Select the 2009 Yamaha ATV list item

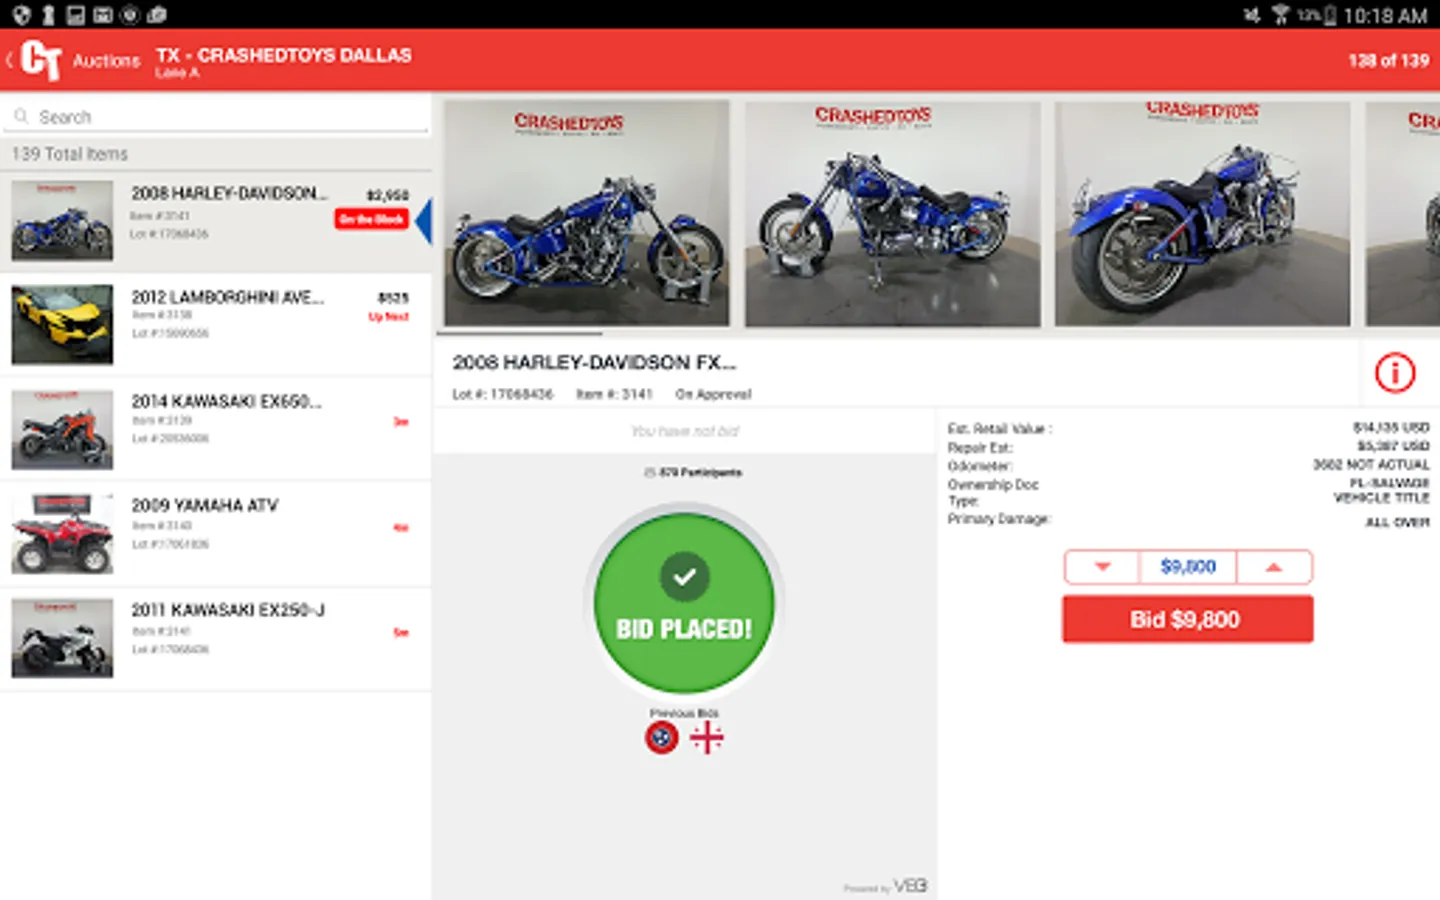click(216, 534)
